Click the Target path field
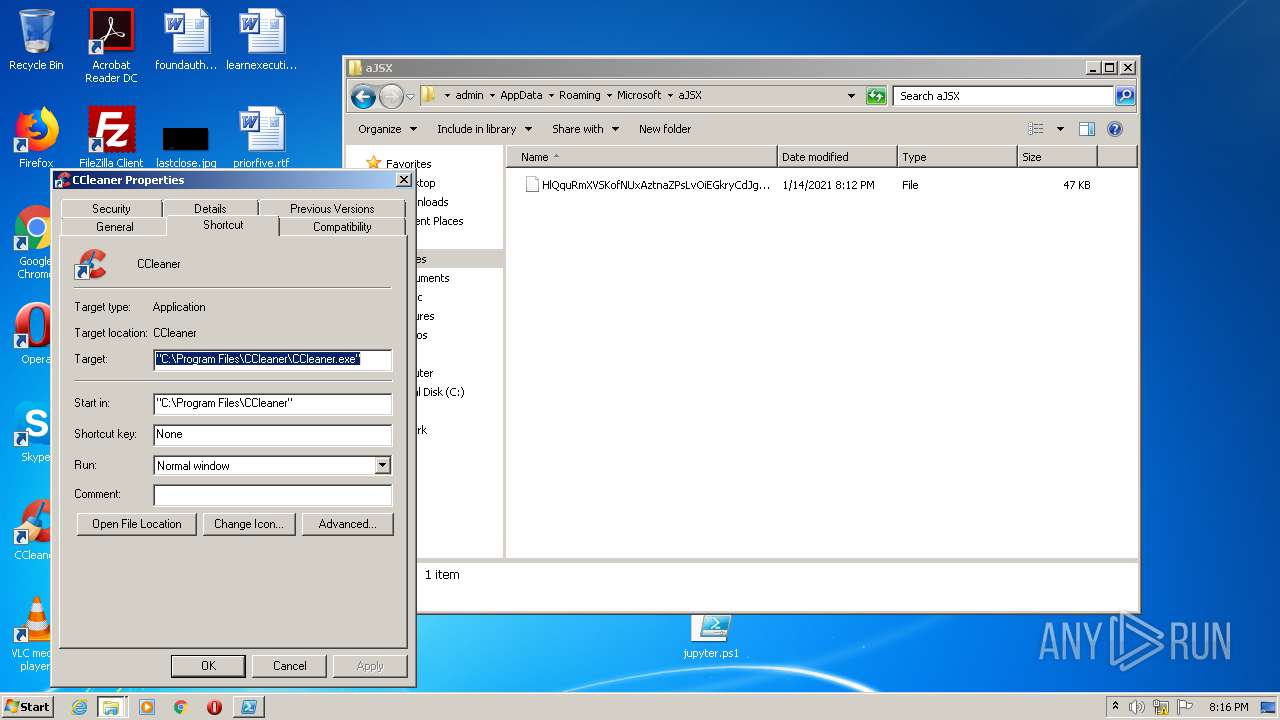The width and height of the screenshot is (1280, 720). click(272, 359)
